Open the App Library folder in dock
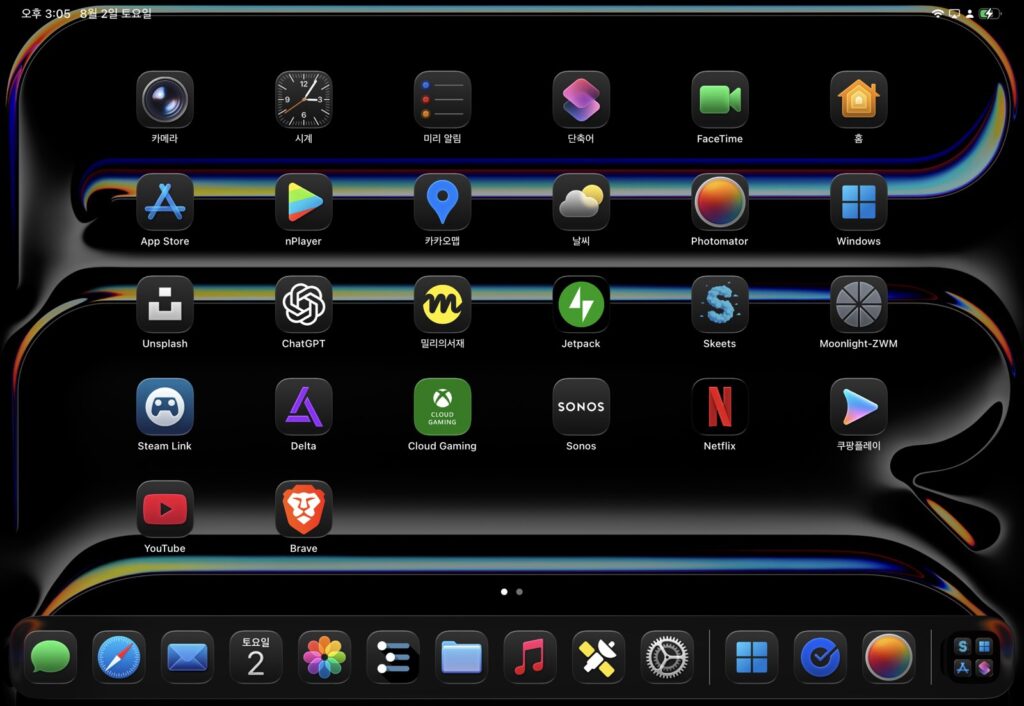Screen dimensions: 1024x706 (973, 657)
